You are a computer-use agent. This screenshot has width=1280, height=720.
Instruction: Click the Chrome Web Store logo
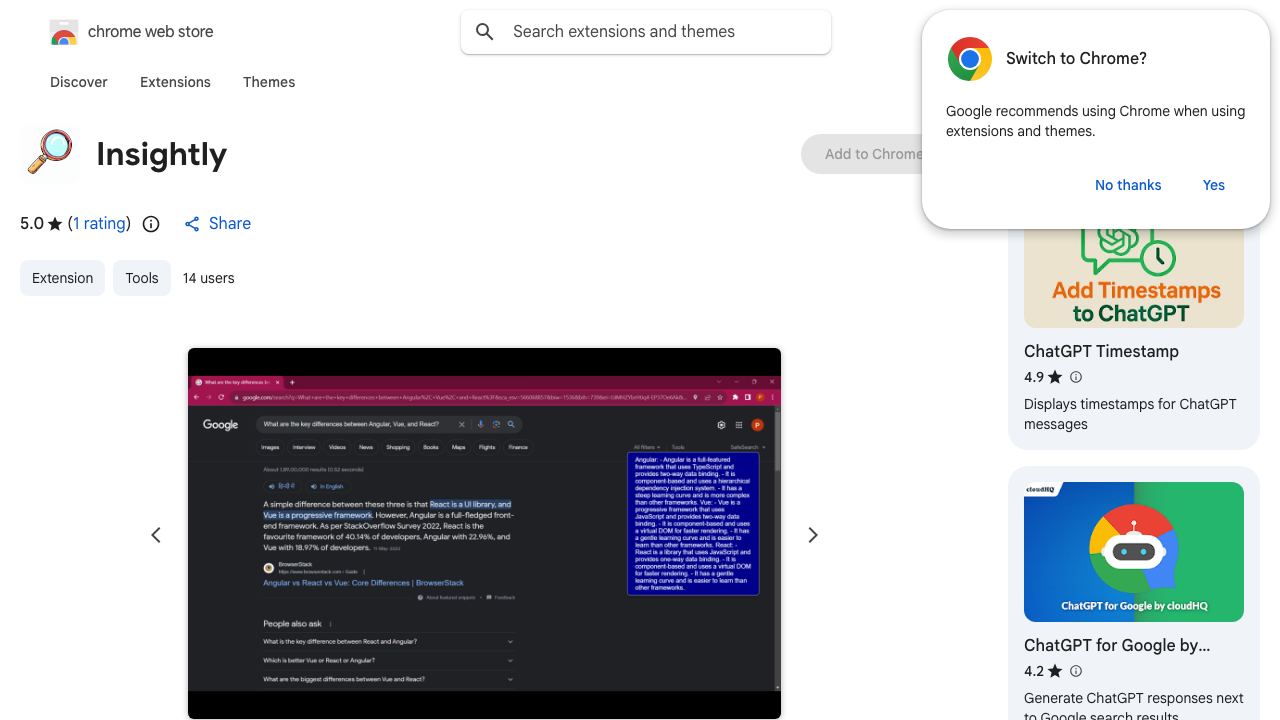point(64,33)
